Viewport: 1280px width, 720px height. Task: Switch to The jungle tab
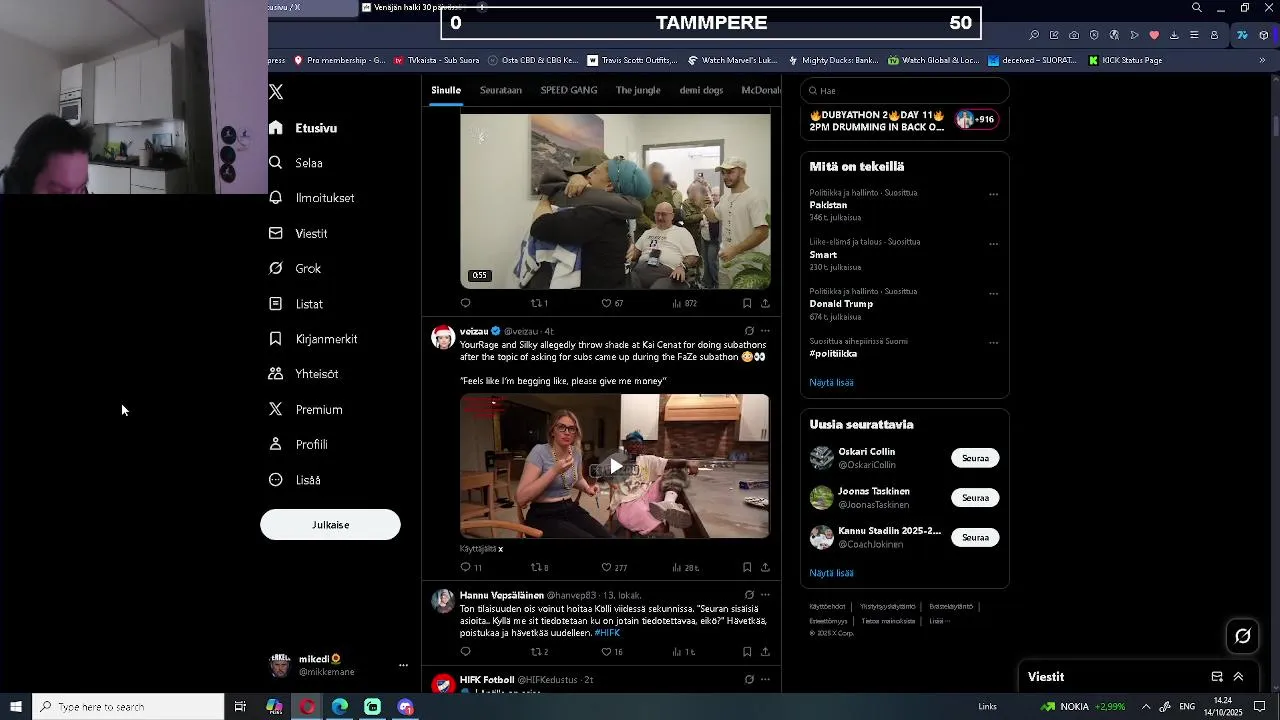[x=638, y=90]
